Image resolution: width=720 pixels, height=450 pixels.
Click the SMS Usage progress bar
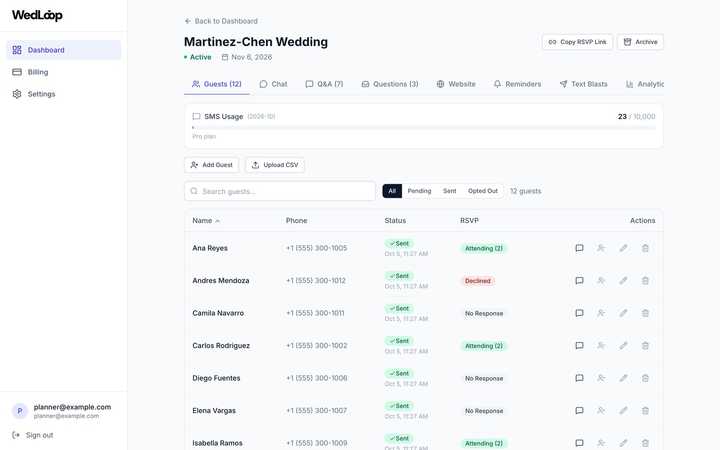(424, 128)
